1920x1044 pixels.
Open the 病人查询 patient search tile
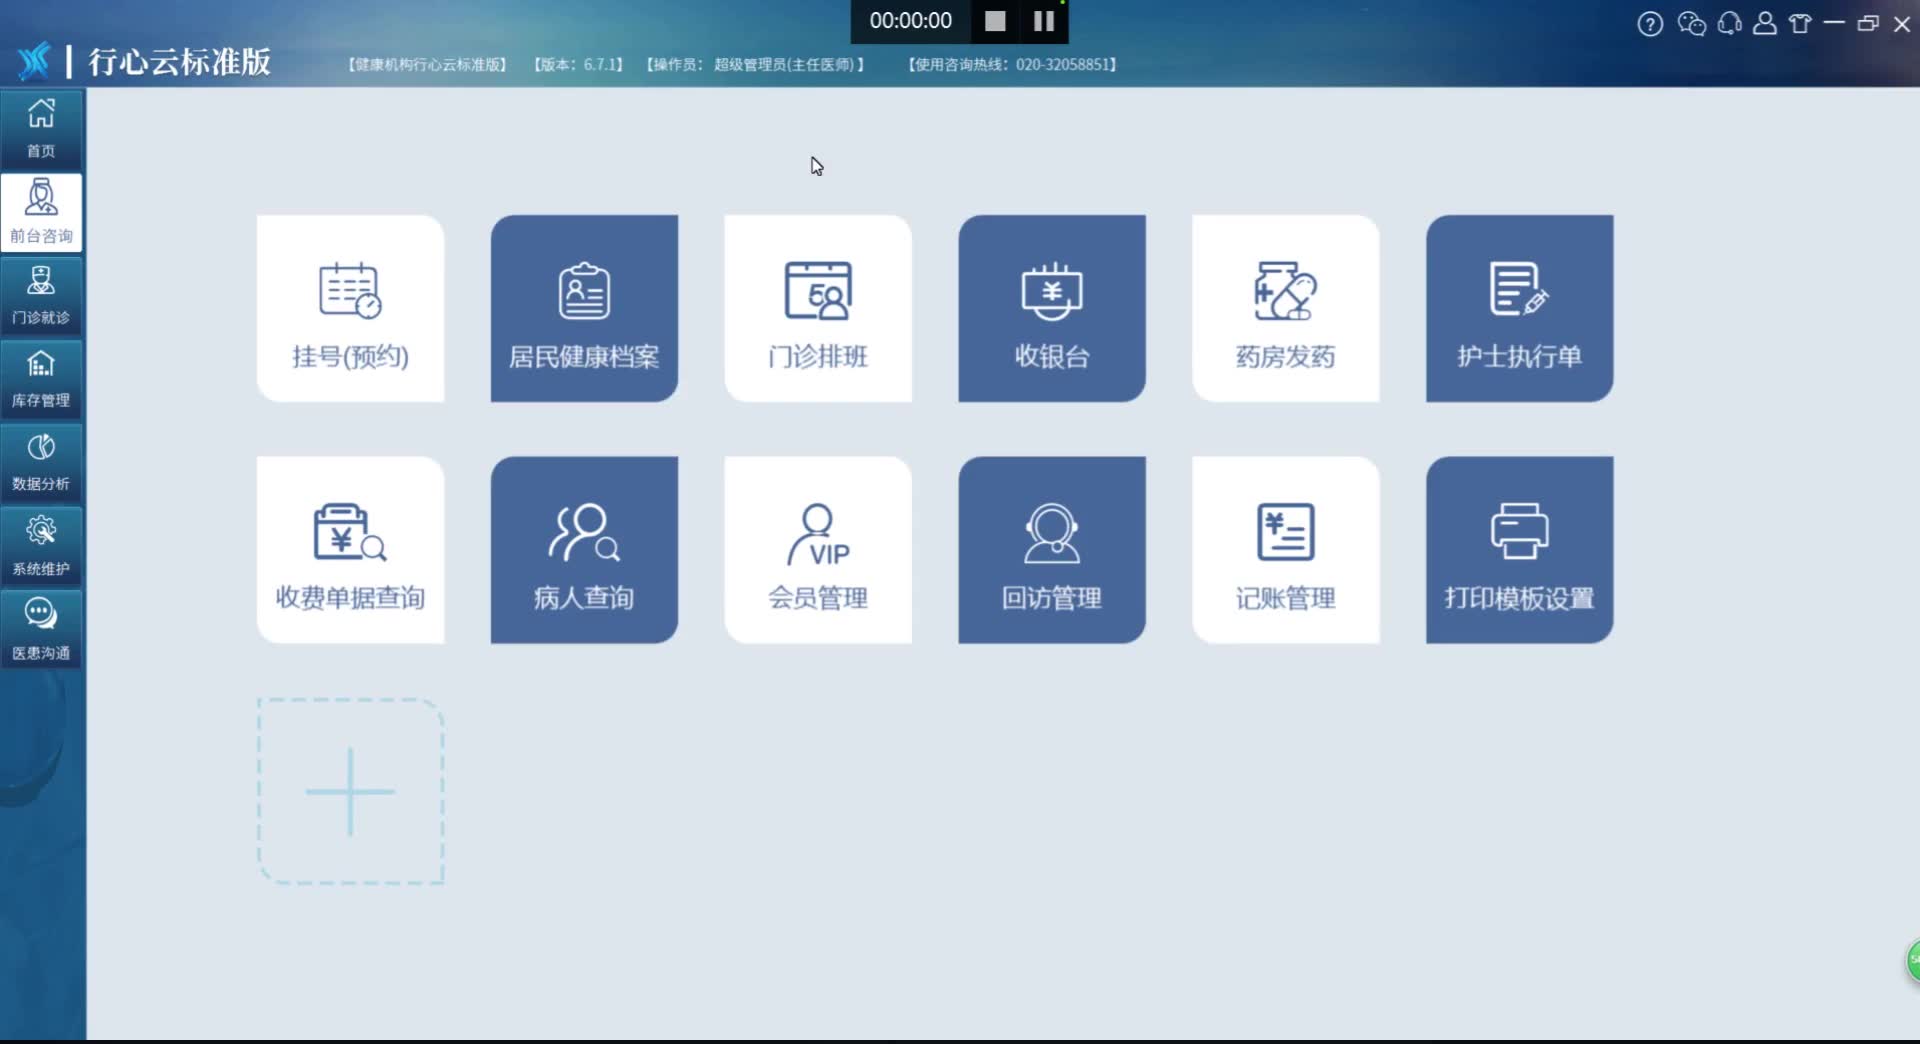[584, 550]
